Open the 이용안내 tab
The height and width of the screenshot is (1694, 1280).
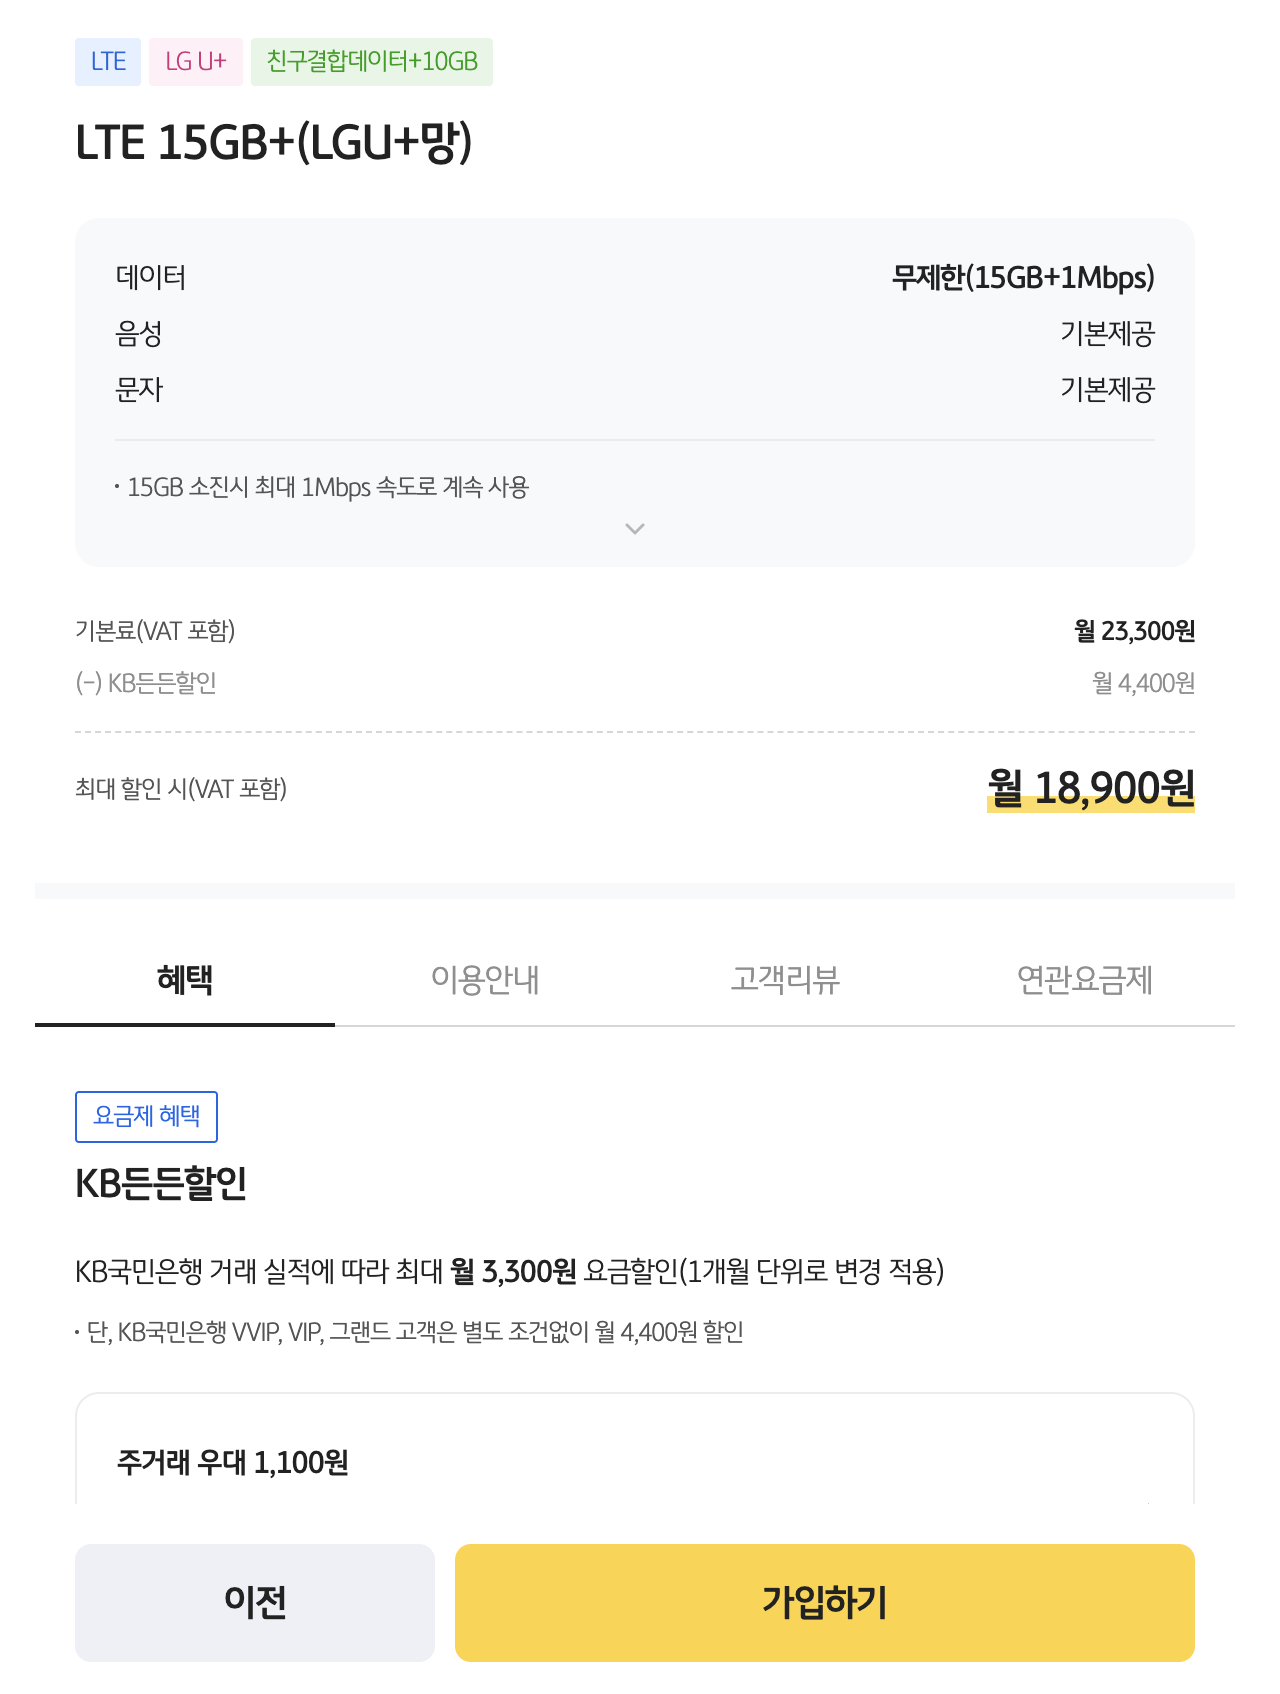coord(485,979)
